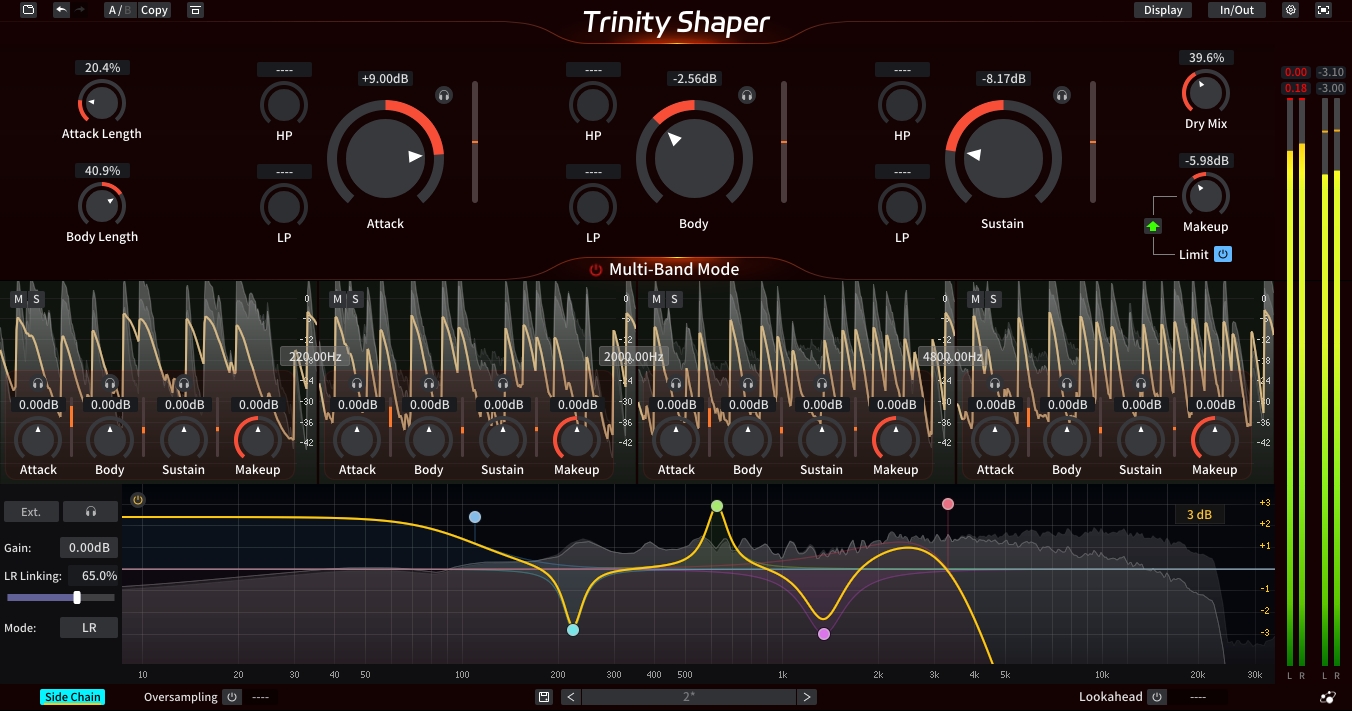This screenshot has width=1352, height=711.
Task: Open the preset name selector labeled 2*
Action: pyautogui.click(x=689, y=697)
